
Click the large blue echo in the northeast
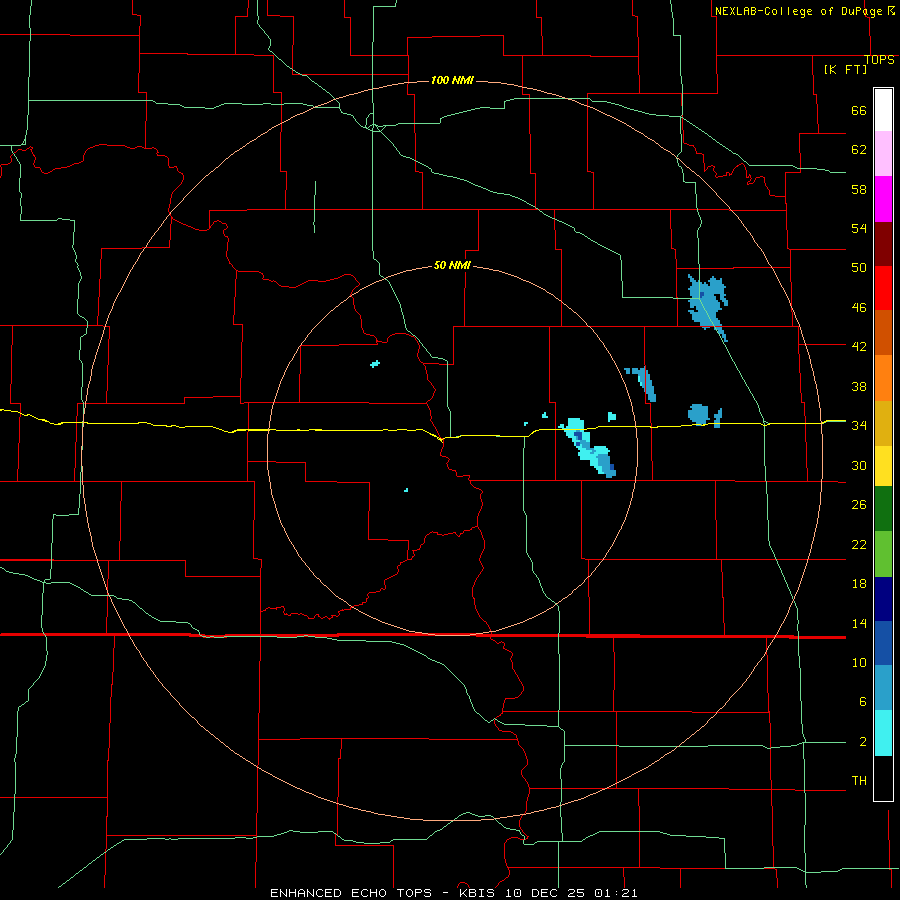[x=707, y=304]
